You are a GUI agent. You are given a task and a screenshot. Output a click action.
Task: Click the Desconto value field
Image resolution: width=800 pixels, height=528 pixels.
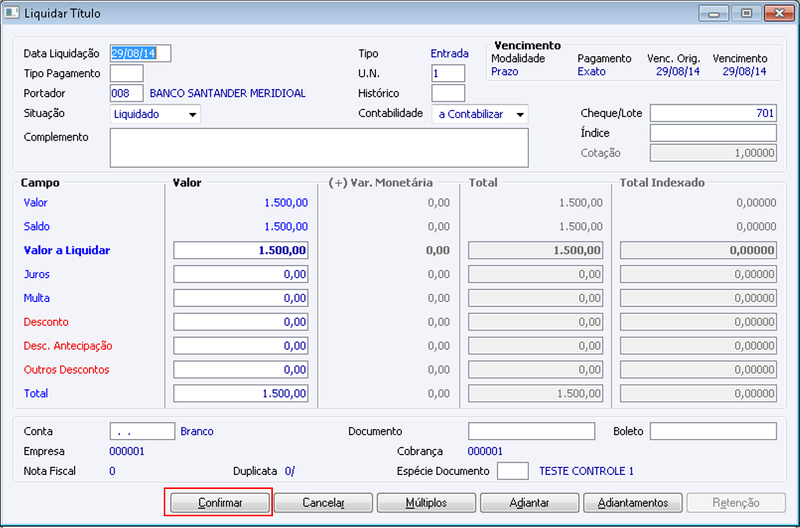click(241, 322)
